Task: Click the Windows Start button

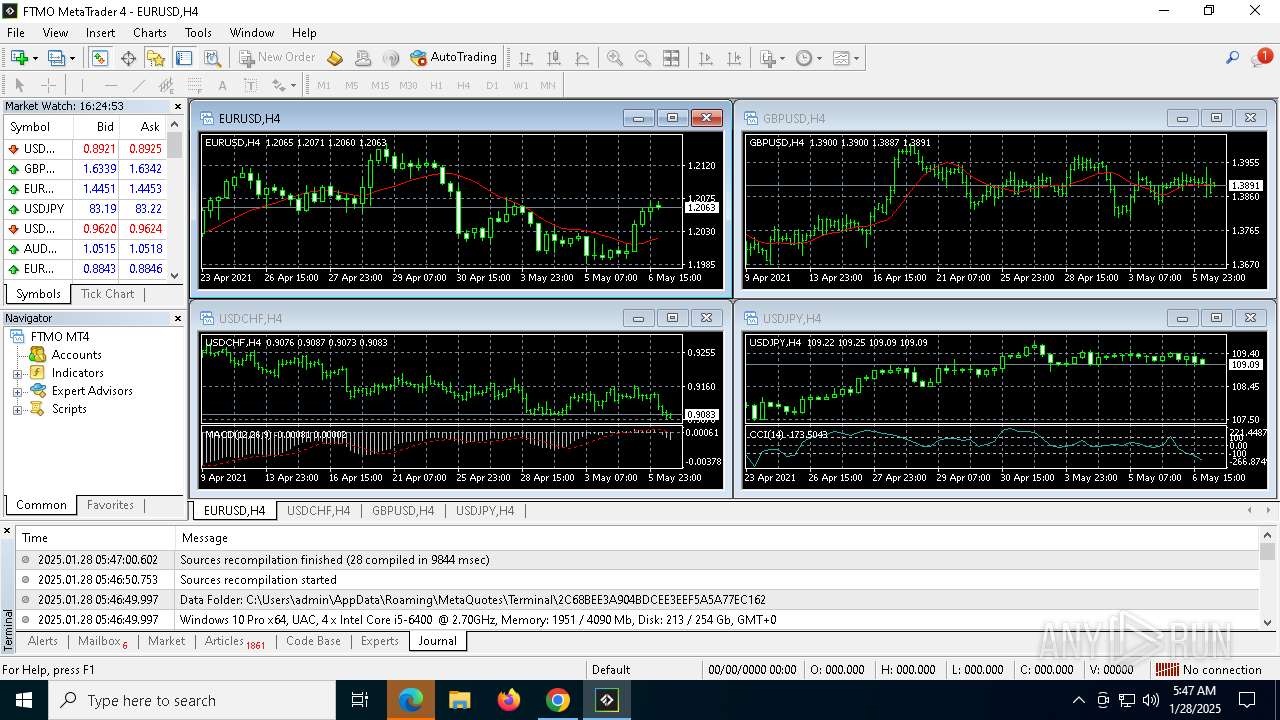Action: 24,700
